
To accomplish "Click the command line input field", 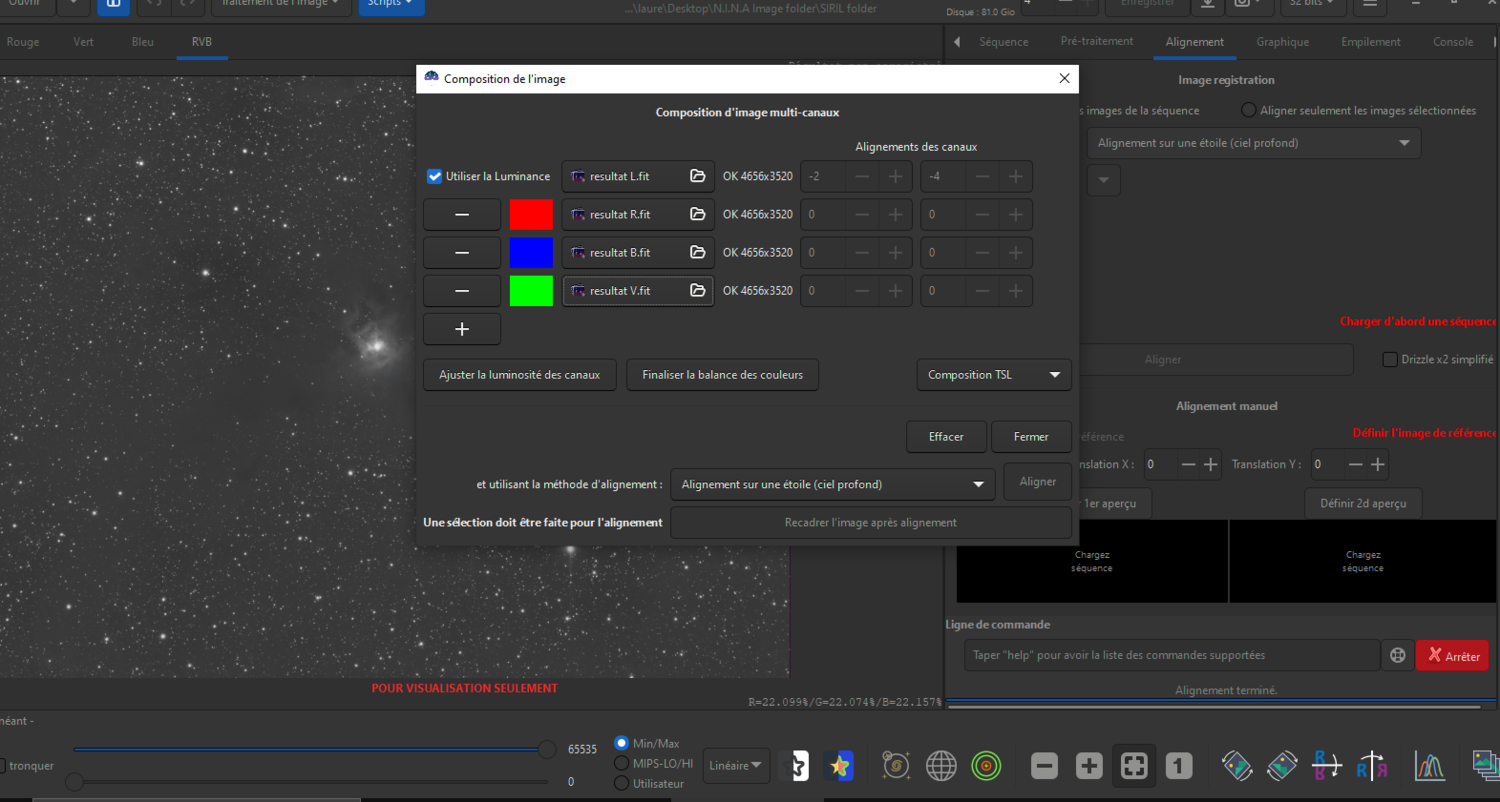I will coord(1172,656).
